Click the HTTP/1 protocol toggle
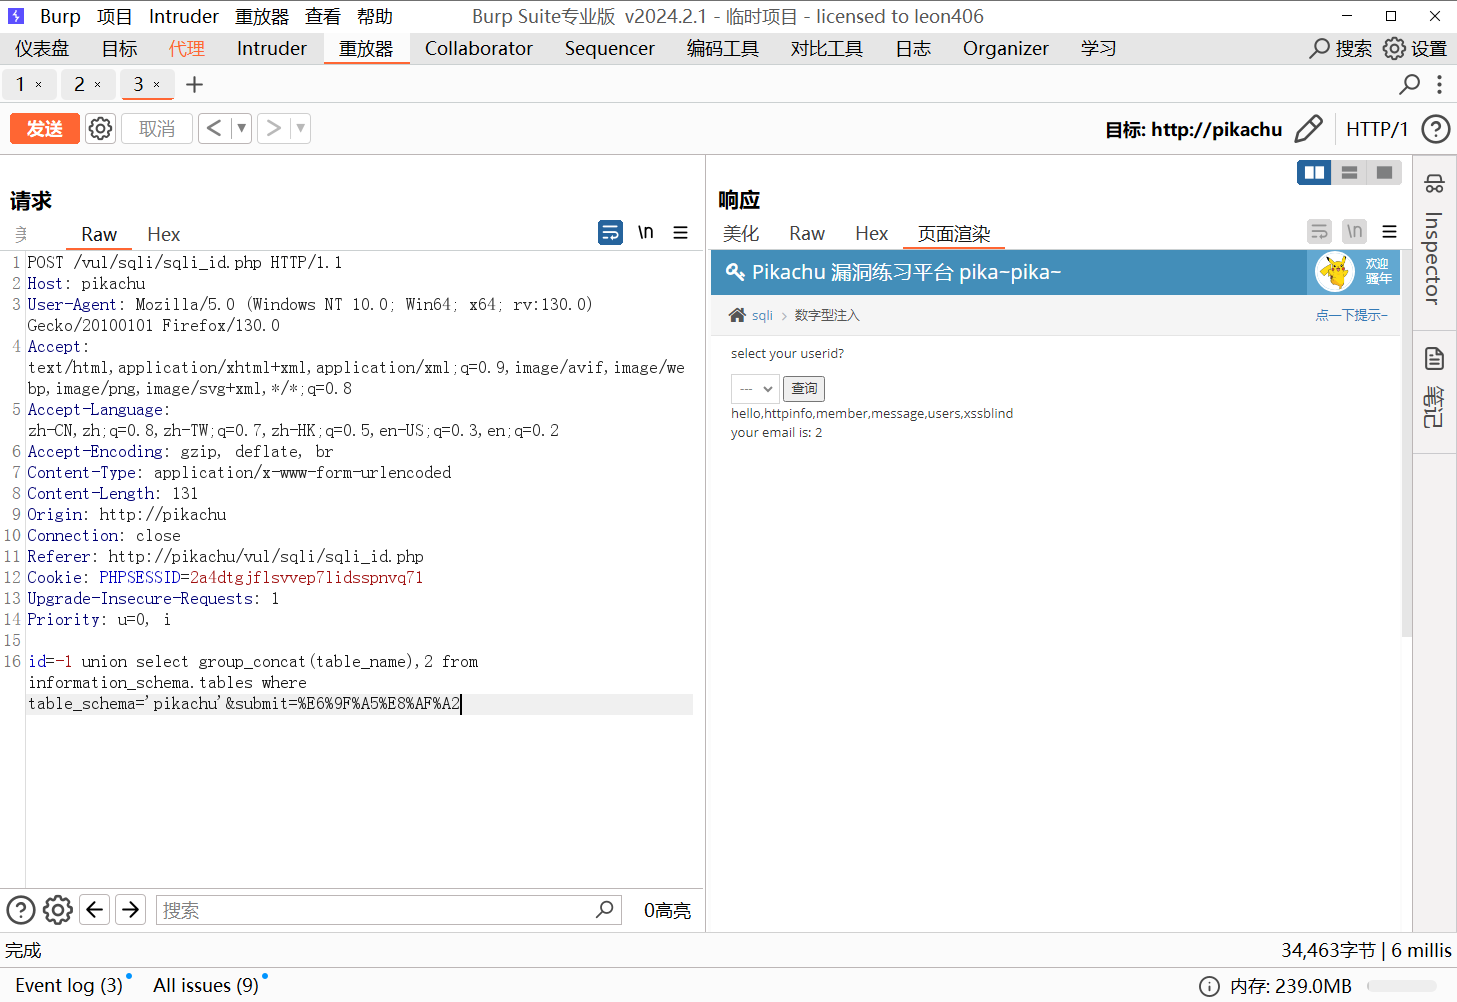 [1376, 129]
